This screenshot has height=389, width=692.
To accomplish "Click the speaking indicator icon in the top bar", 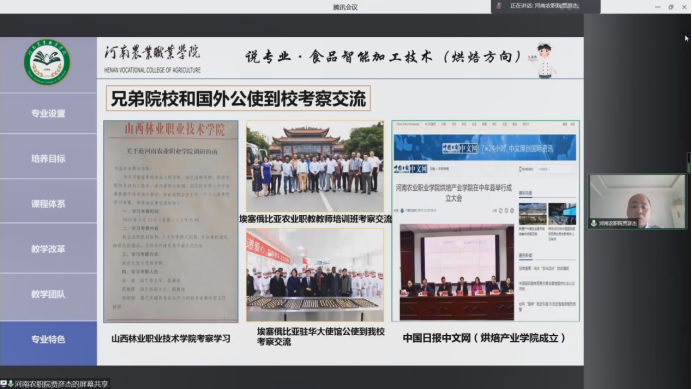I will (x=499, y=6).
